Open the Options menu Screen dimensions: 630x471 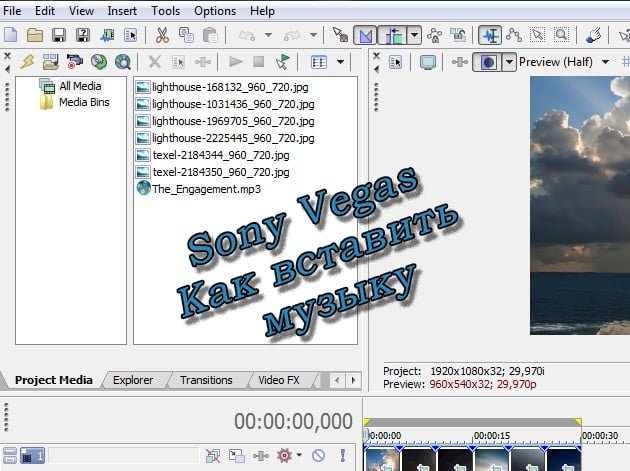click(215, 11)
